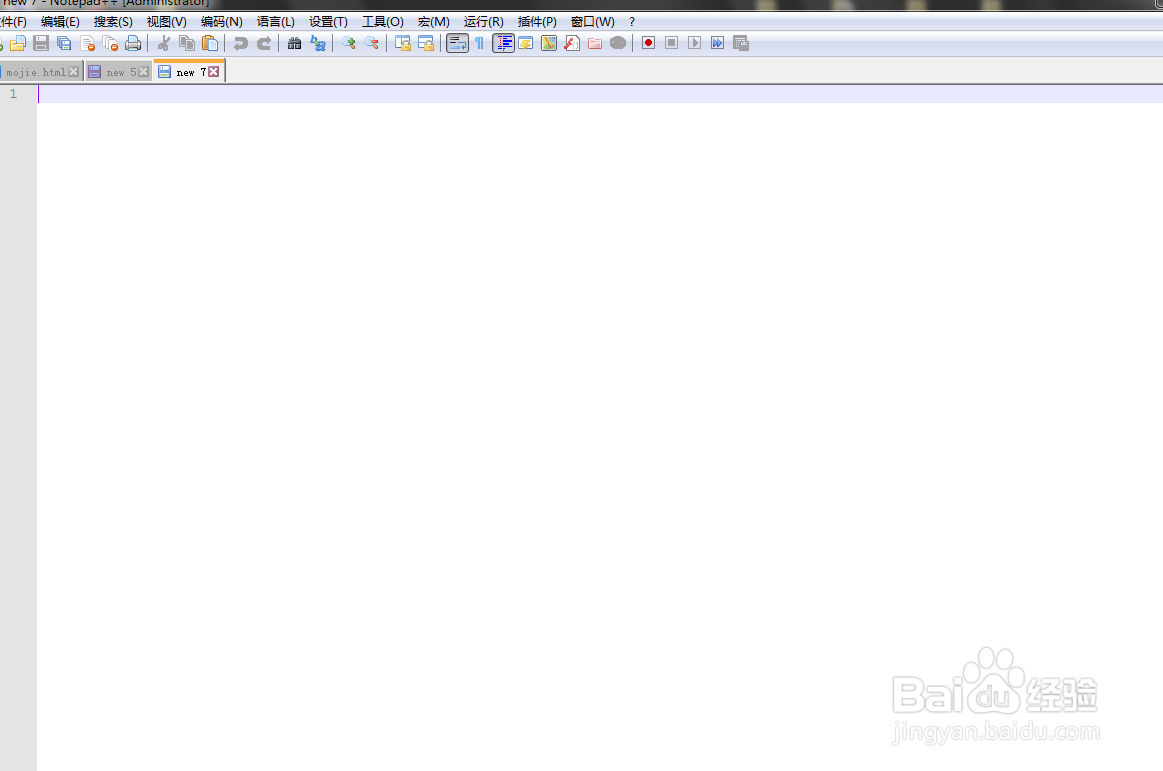Open an existing file
Viewport: 1163px width, 771px height.
click(x=18, y=43)
